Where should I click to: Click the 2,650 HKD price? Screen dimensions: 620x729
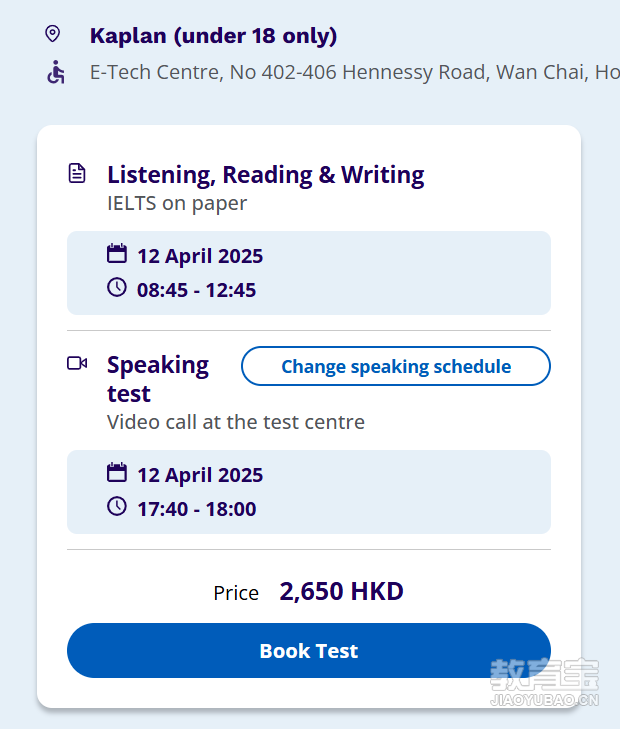point(342,591)
